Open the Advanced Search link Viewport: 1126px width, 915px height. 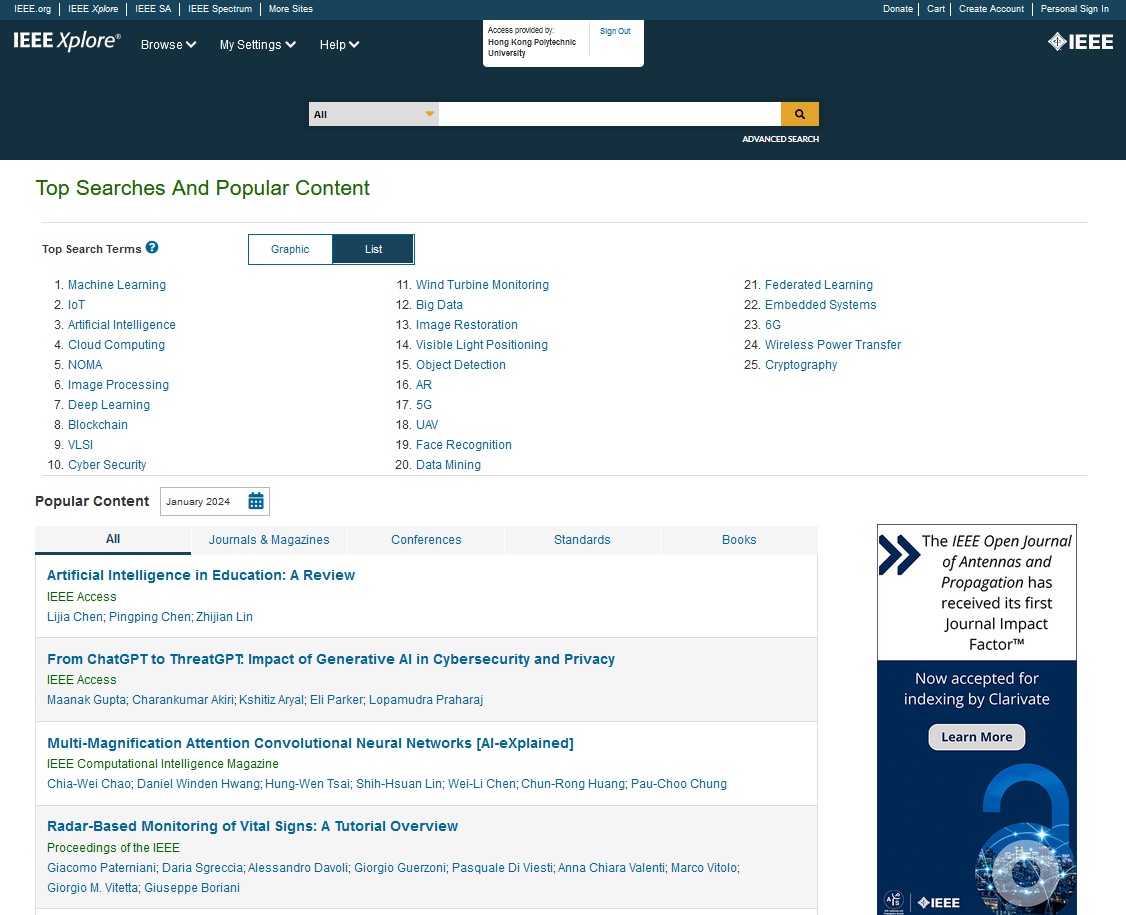pyautogui.click(x=781, y=139)
